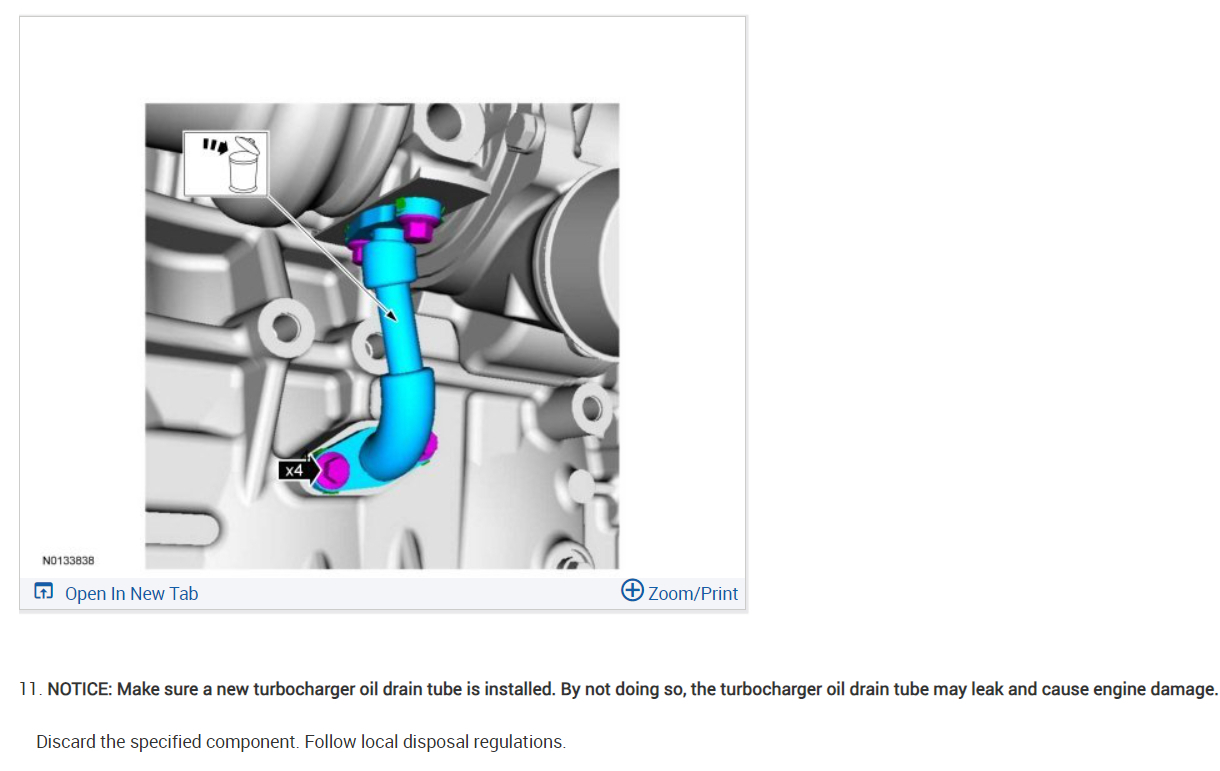Click the small magenta bolt under upper flange
The image size is (1220, 771).
point(355,248)
